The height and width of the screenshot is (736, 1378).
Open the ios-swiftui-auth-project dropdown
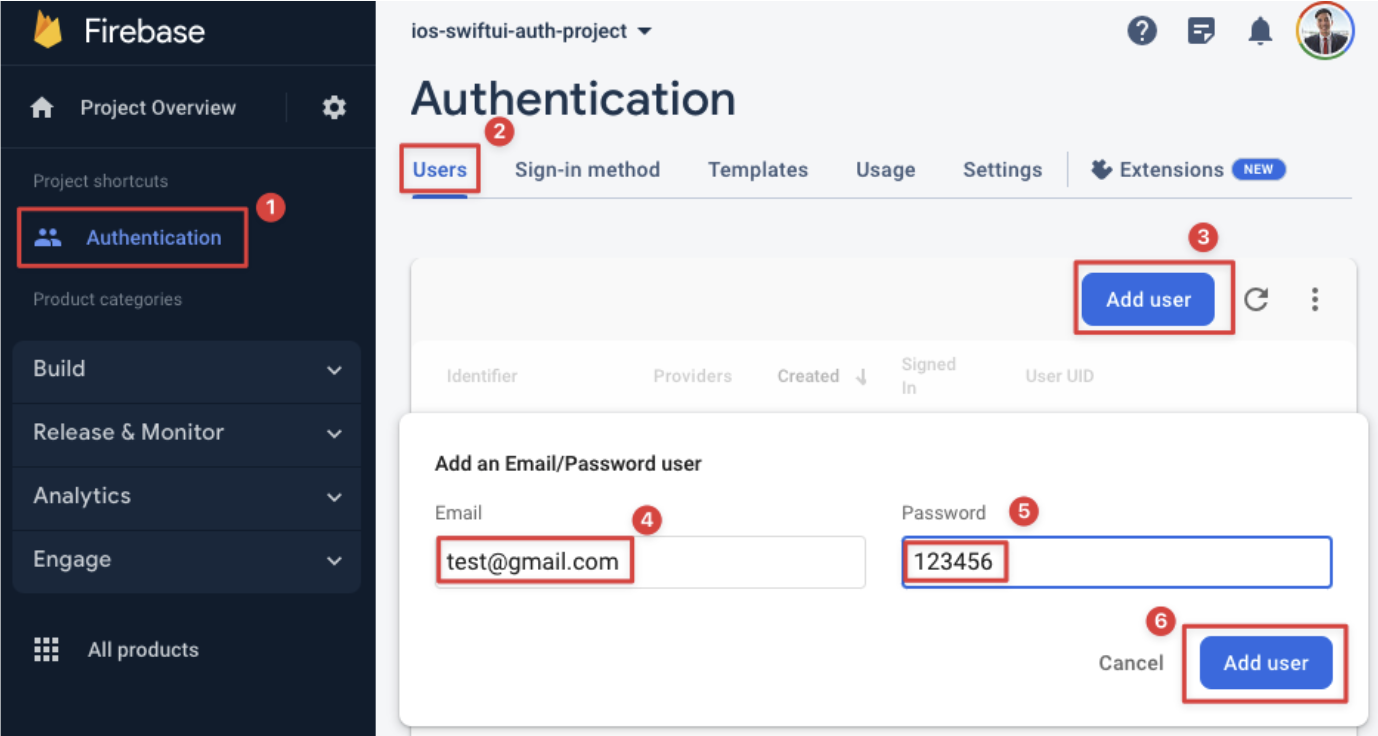[532, 31]
